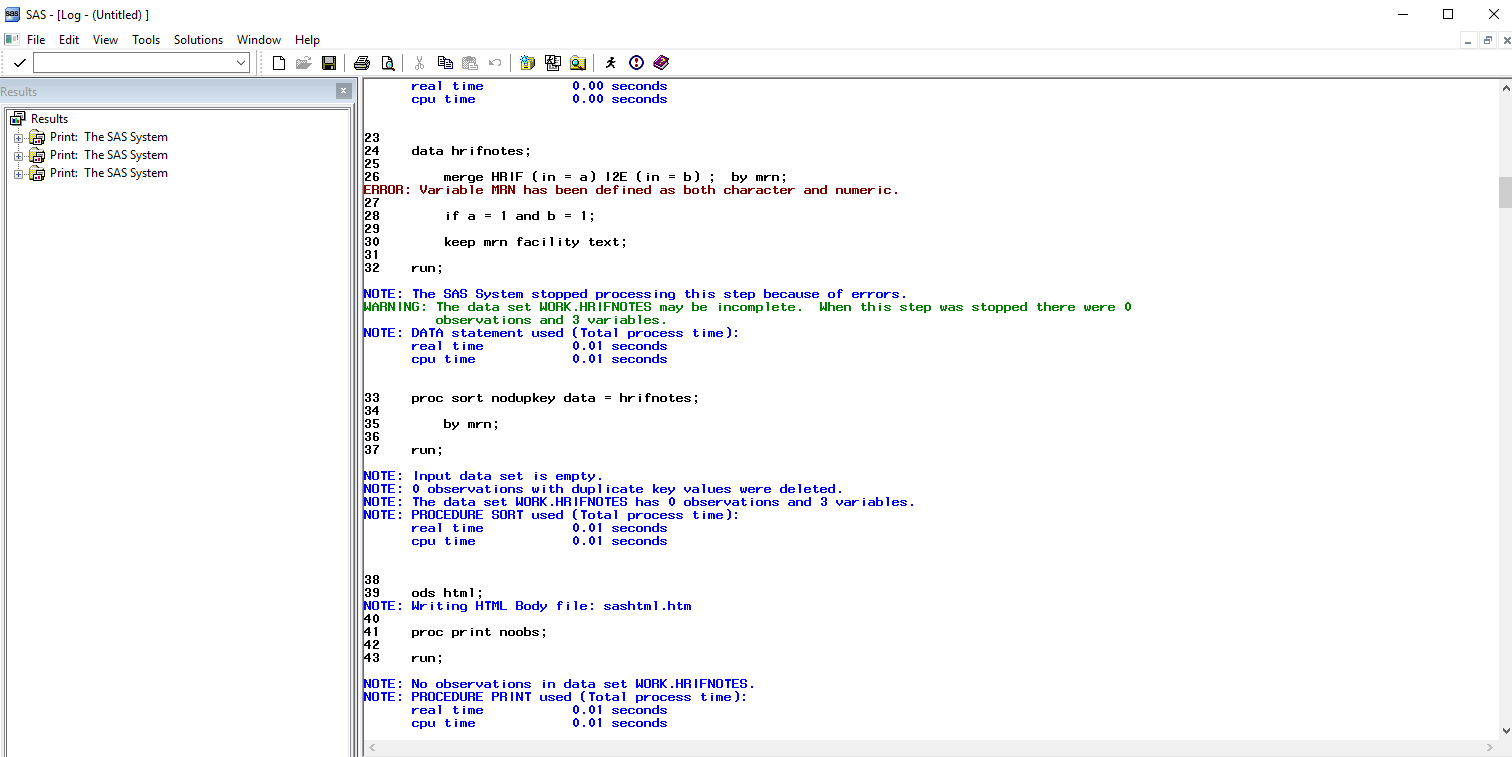This screenshot has height=757, width=1512.
Task: Expand the third Print: The SAS System entry
Action: [x=17, y=173]
